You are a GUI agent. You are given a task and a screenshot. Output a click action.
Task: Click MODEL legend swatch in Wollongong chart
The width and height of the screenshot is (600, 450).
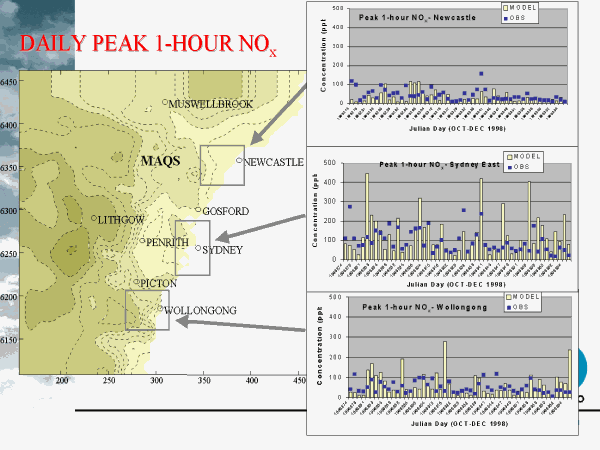(509, 297)
